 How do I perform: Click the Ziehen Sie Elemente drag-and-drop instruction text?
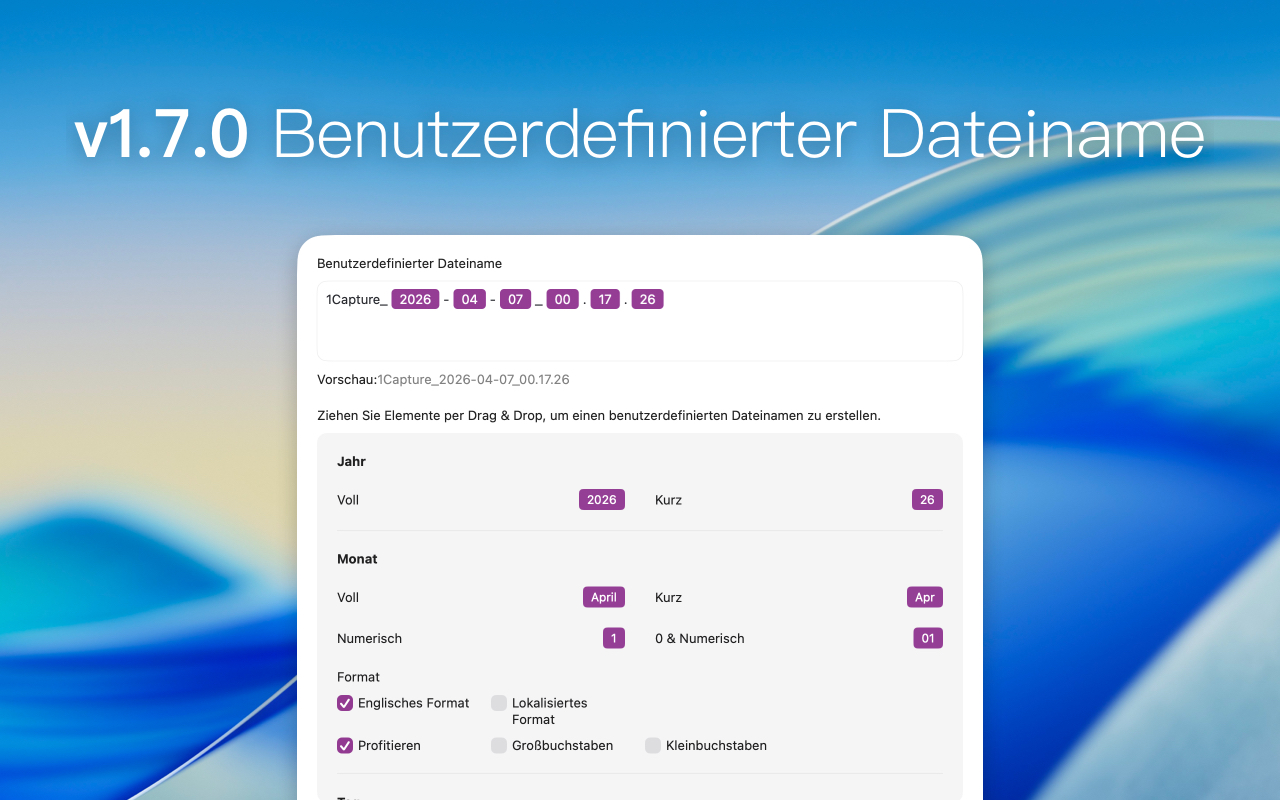click(x=599, y=415)
